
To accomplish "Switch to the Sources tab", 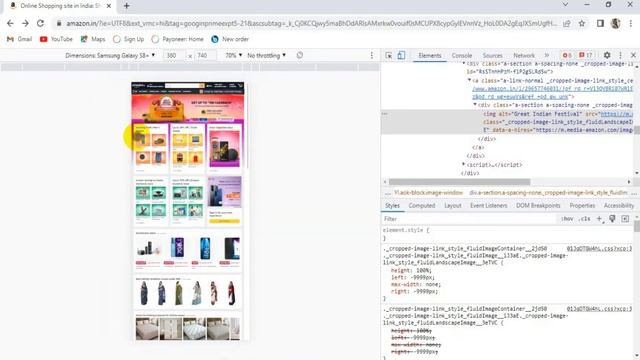I will (492, 56).
